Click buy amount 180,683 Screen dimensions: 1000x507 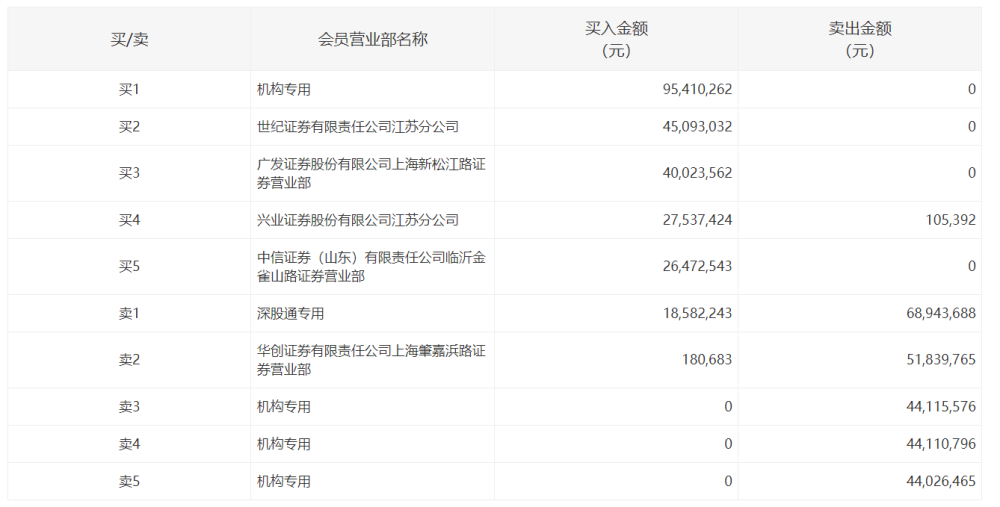point(707,360)
